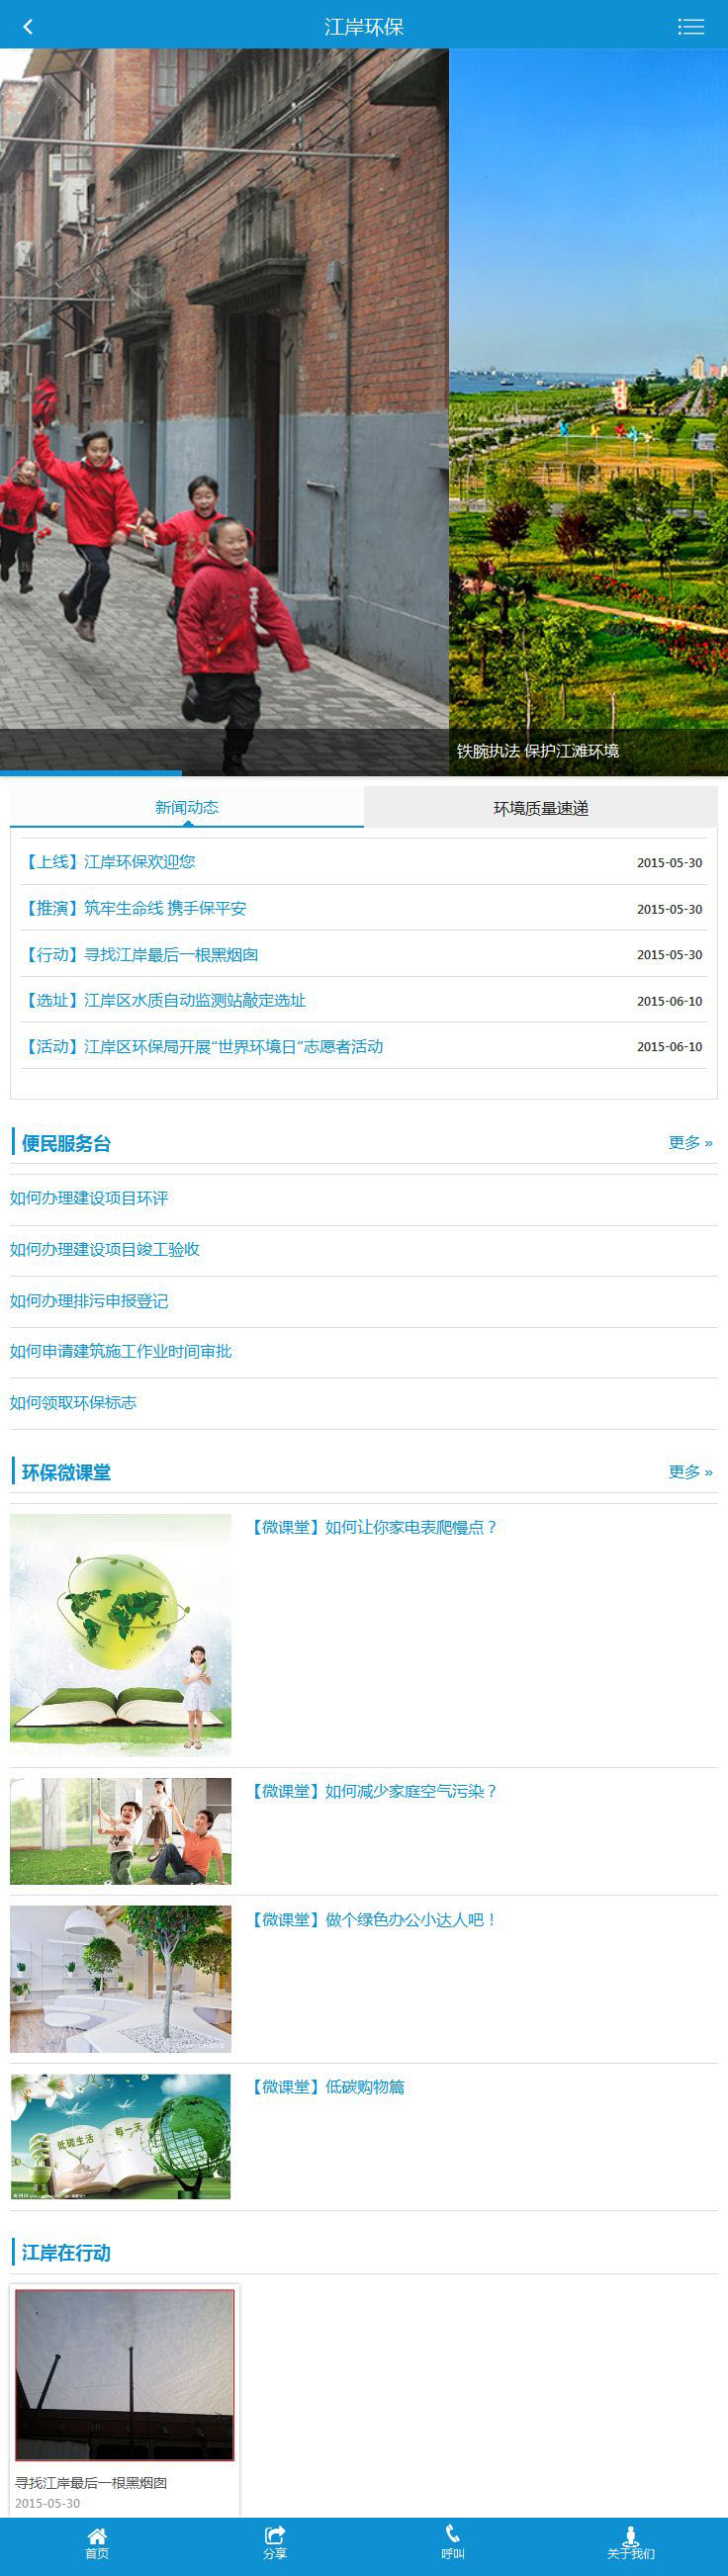Open news 【活动】江岸区环保局开展世界环境日志愿者活动
The width and height of the screenshot is (728, 2576).
[x=202, y=1046]
